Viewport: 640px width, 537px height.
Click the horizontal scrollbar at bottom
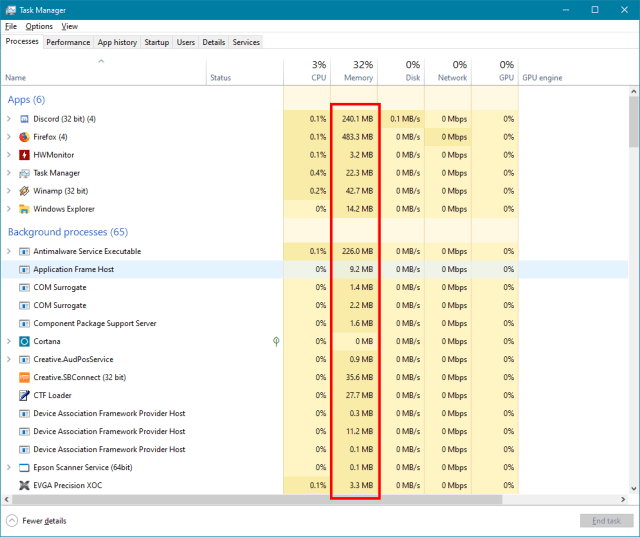(x=300, y=499)
